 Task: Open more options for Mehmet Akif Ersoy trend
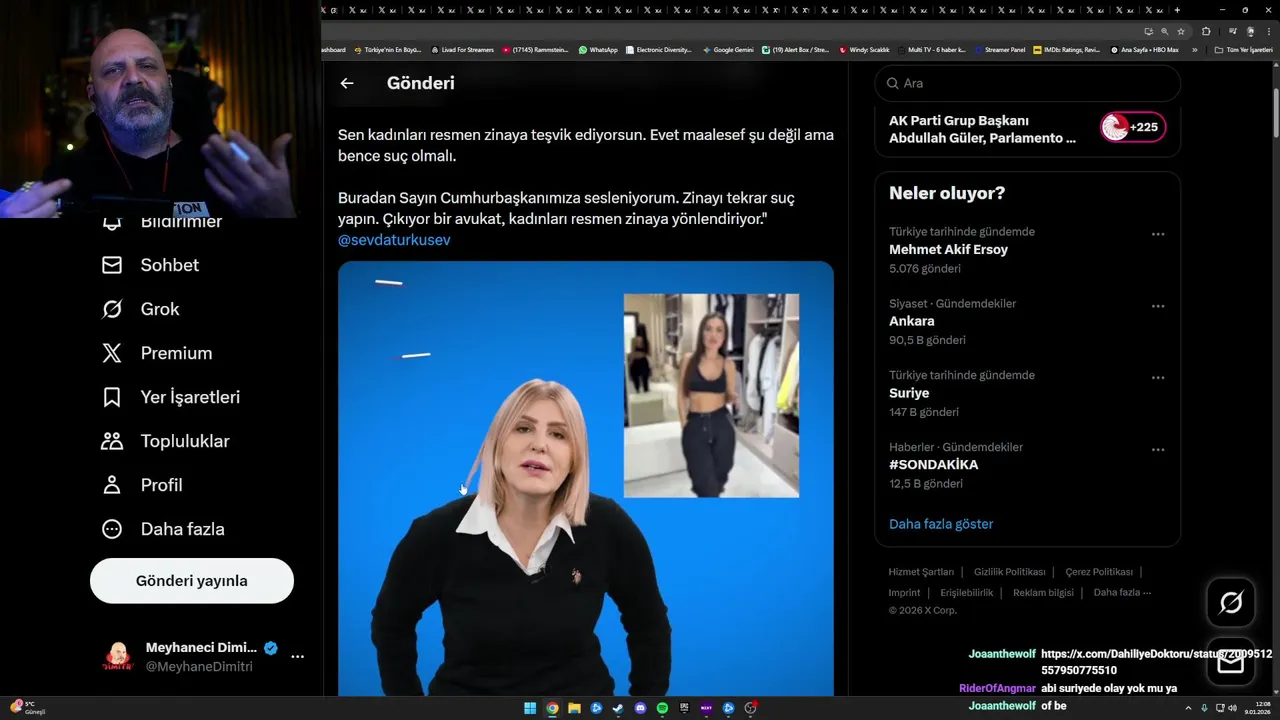point(1158,234)
